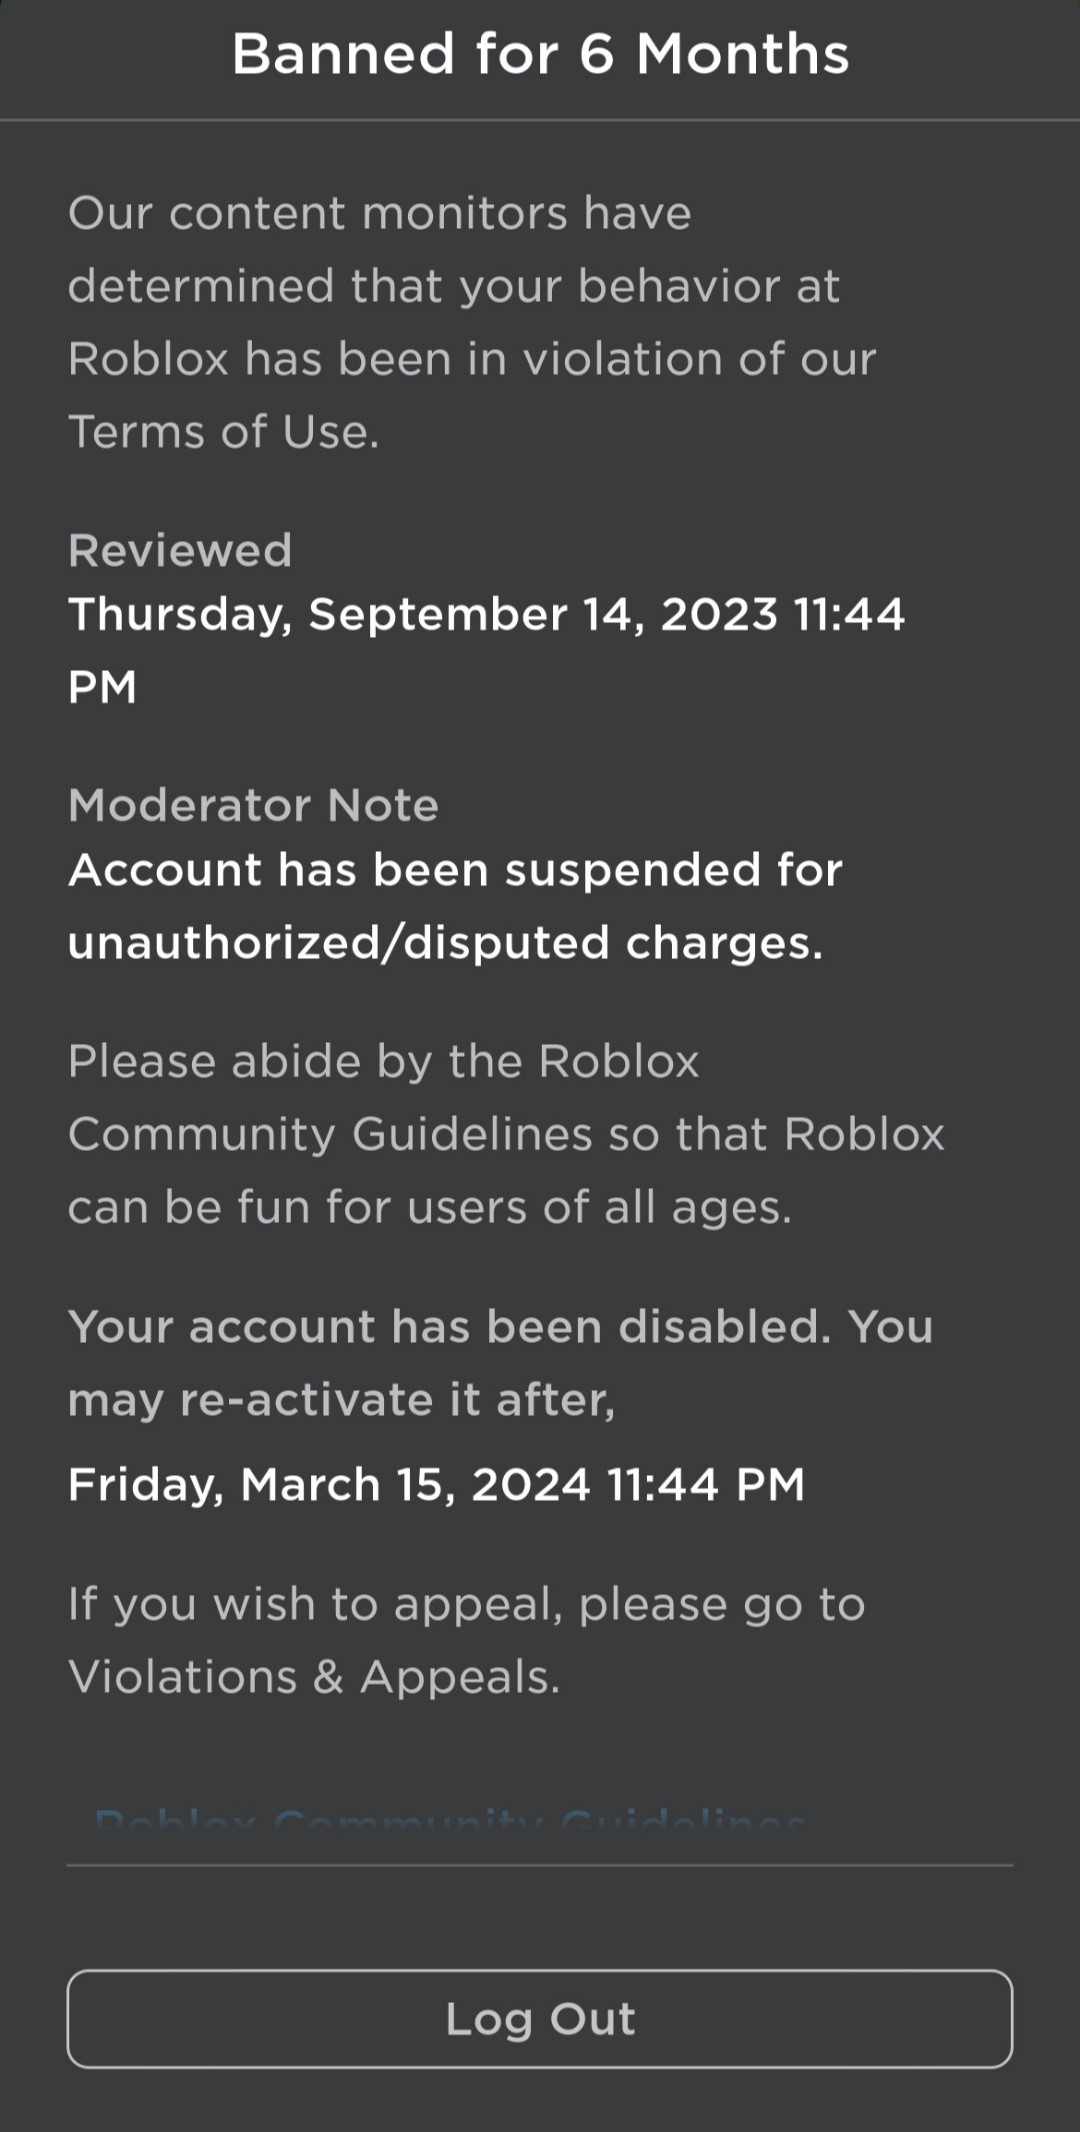Click the "unauthorized/disputed charges." text

[x=445, y=943]
